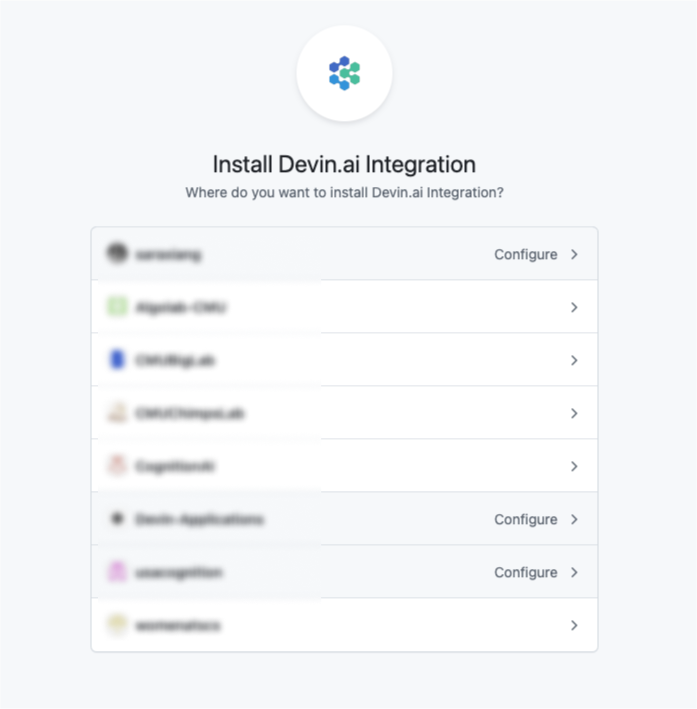Click chevron next to magenta avatar's Configure
This screenshot has width=697, height=709.
574,572
